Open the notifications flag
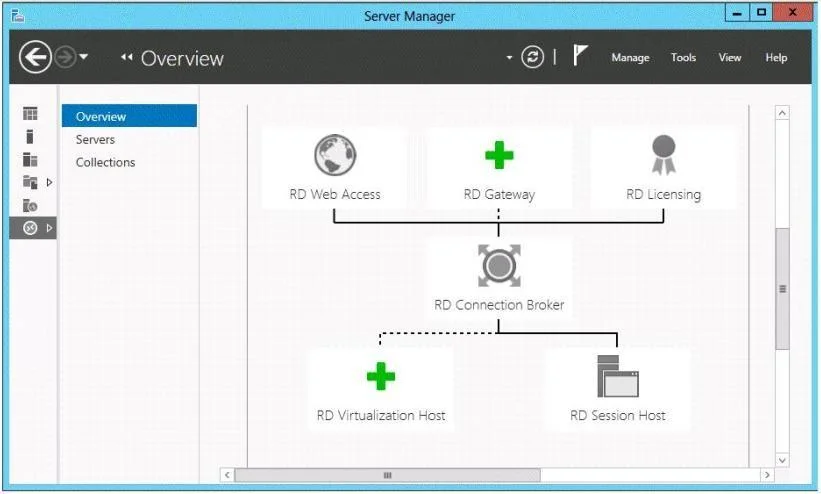Screen dimensions: 821x494 580,55
